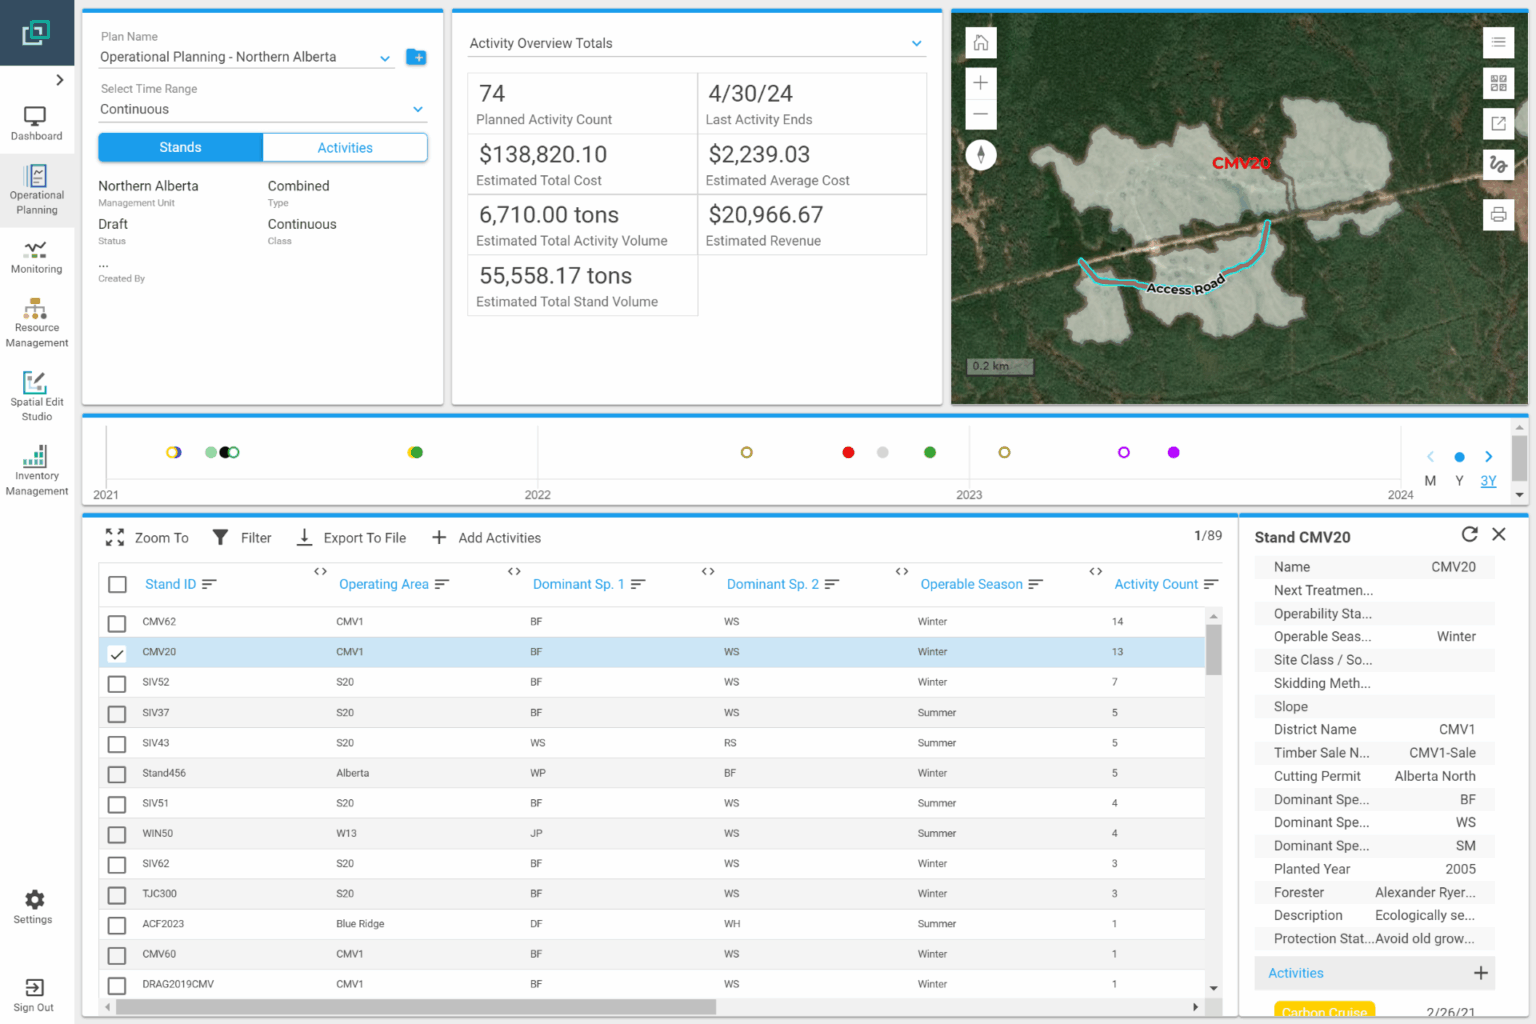Image resolution: width=1536 pixels, height=1024 pixels.
Task: Click Export To File
Action: click(350, 537)
